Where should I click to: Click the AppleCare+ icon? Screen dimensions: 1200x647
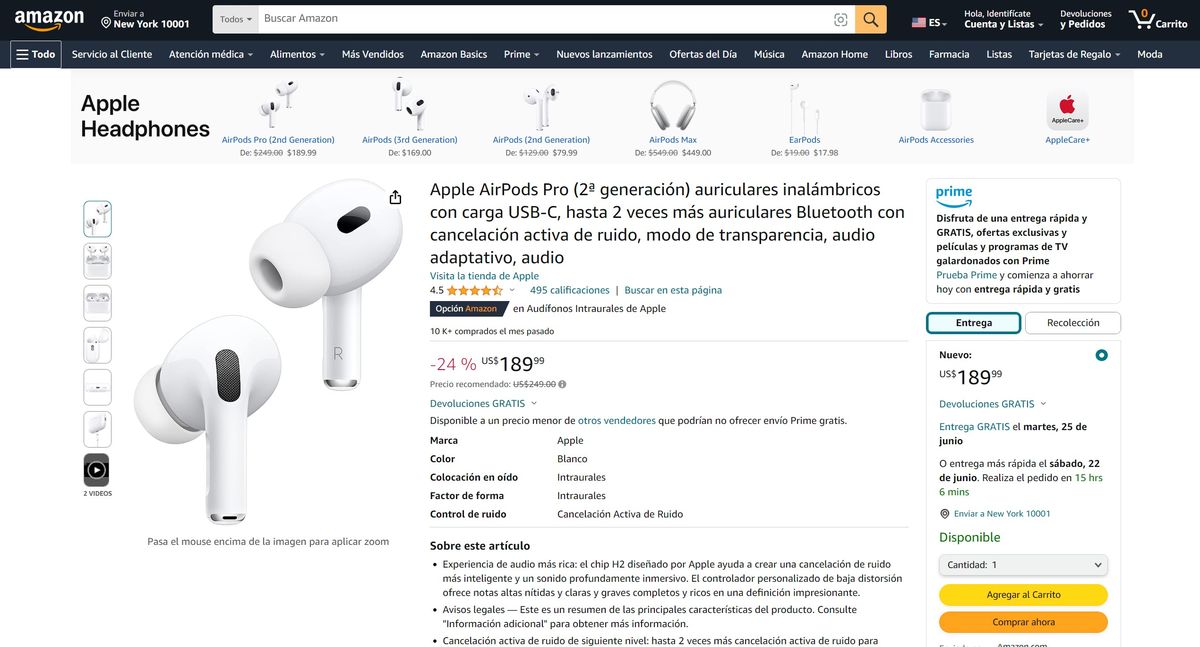1067,110
